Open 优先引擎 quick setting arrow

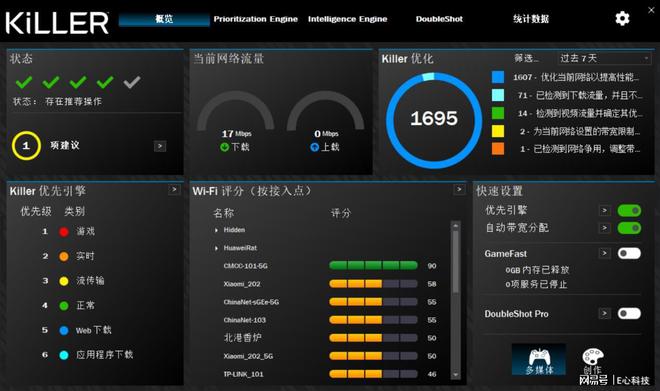604,210
